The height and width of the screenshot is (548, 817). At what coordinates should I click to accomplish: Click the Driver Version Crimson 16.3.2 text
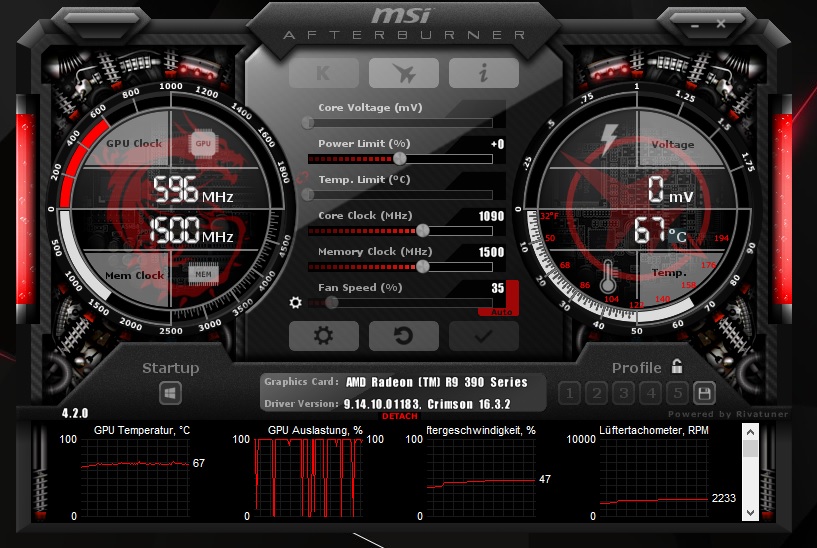tap(427, 404)
